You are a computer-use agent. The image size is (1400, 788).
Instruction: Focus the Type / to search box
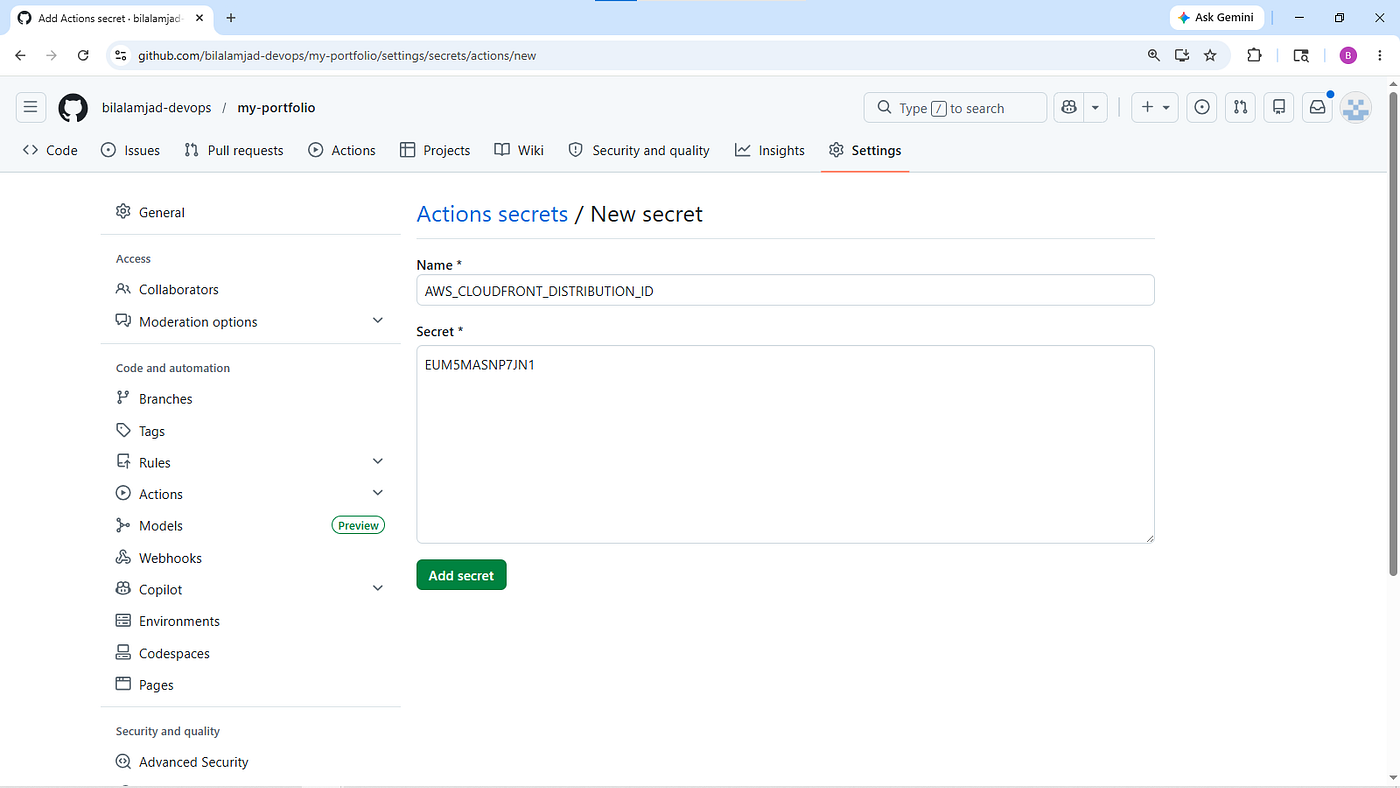[x=955, y=108]
